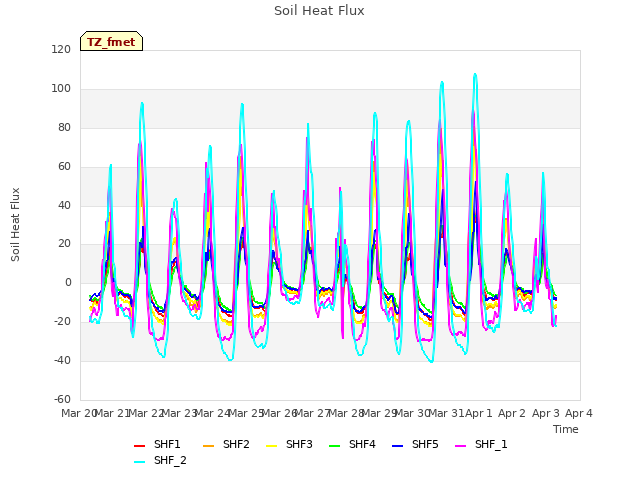Click the Apr 2 x-axis tick label
This screenshot has width=640, height=480.
coord(512,413)
